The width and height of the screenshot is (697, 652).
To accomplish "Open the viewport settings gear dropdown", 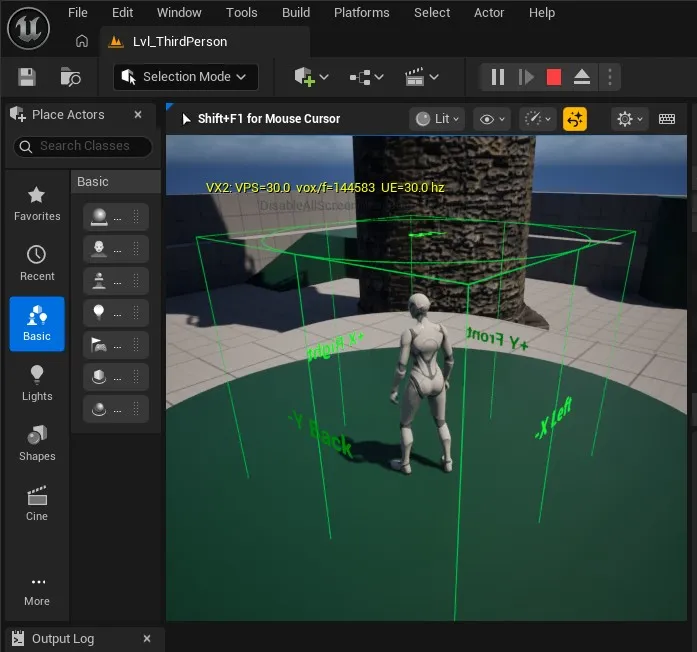I will tap(629, 119).
